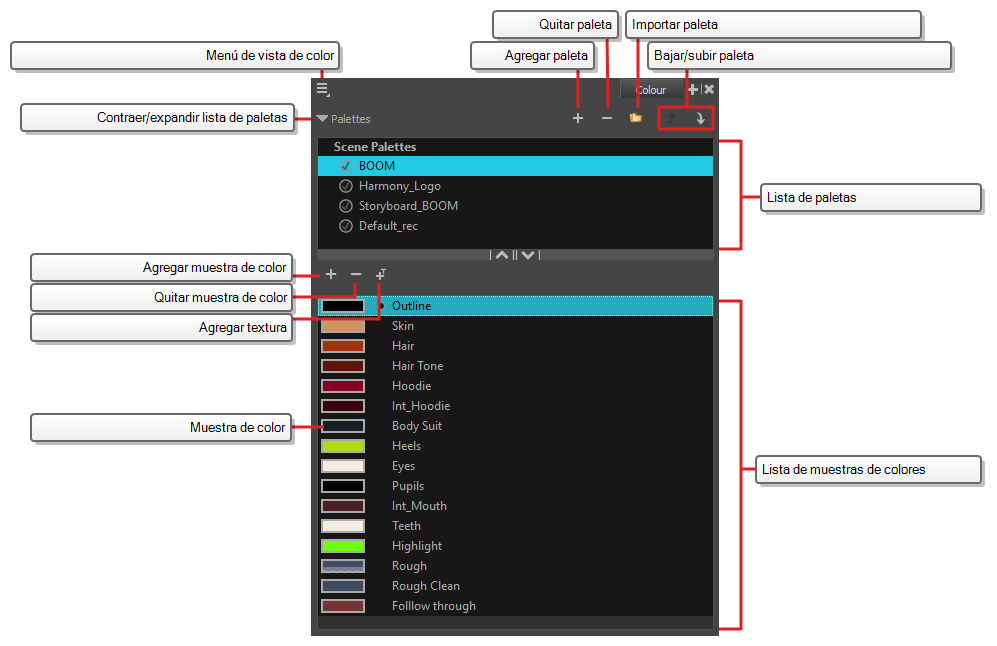997x646 pixels.
Task: Select the Storyboard_BOOM palette
Action: (x=408, y=206)
